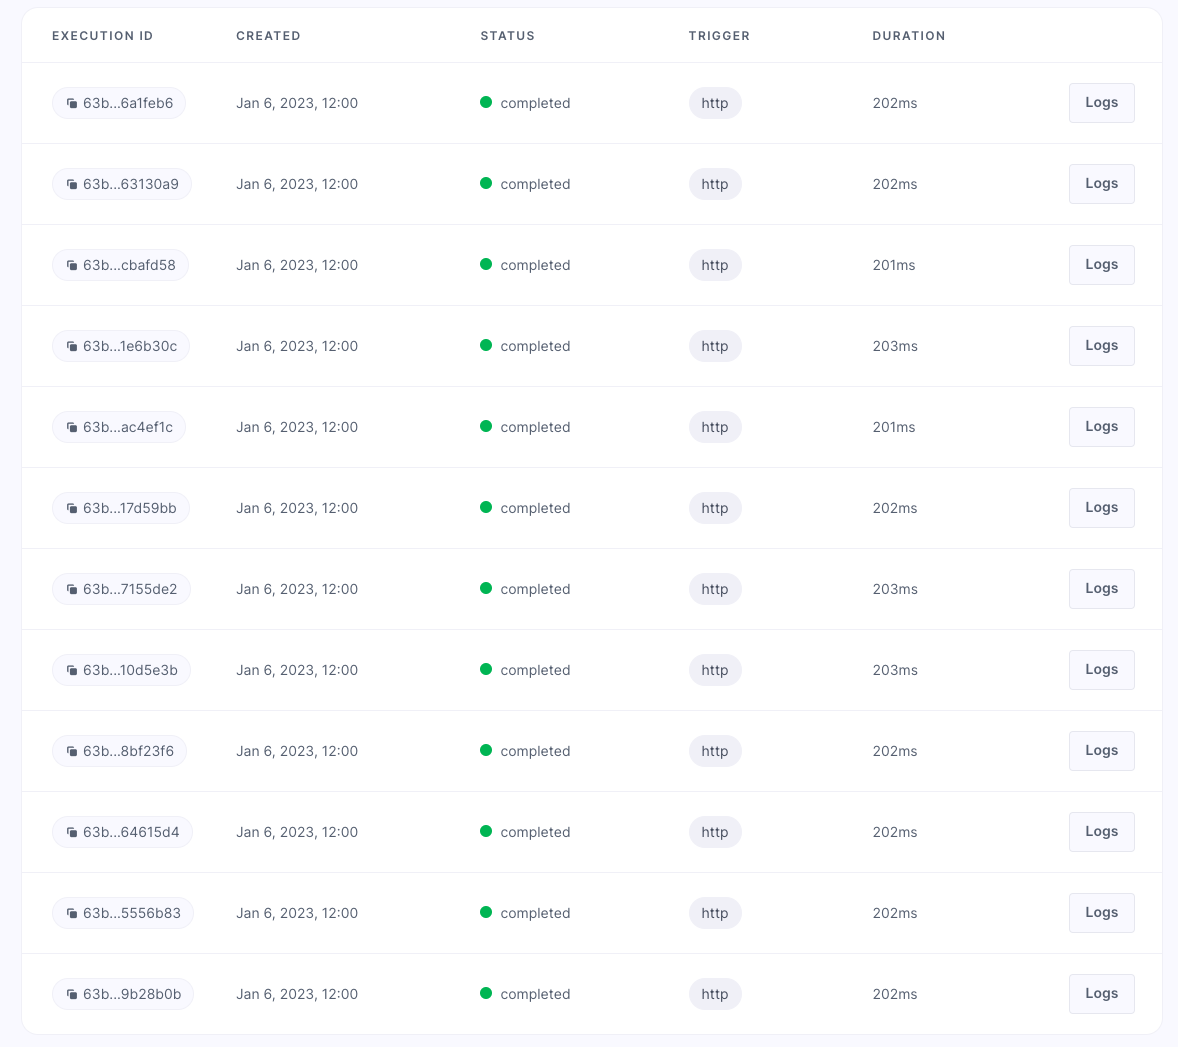This screenshot has width=1178, height=1047.
Task: Open Logs for execution 63b...6a1feb6
Action: click(x=1101, y=103)
